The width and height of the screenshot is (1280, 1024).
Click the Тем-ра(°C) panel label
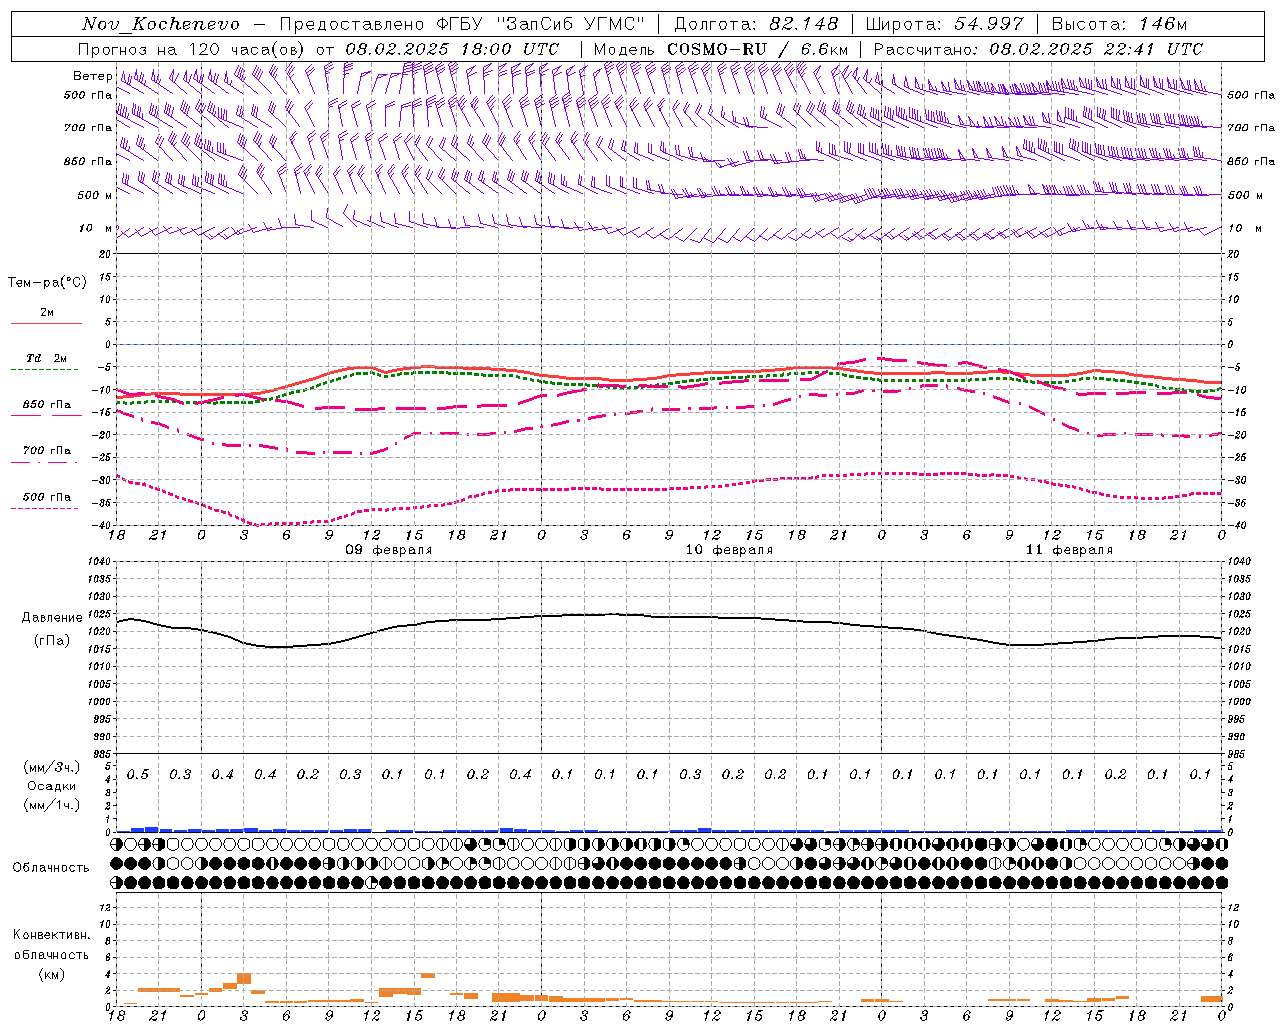point(47,282)
